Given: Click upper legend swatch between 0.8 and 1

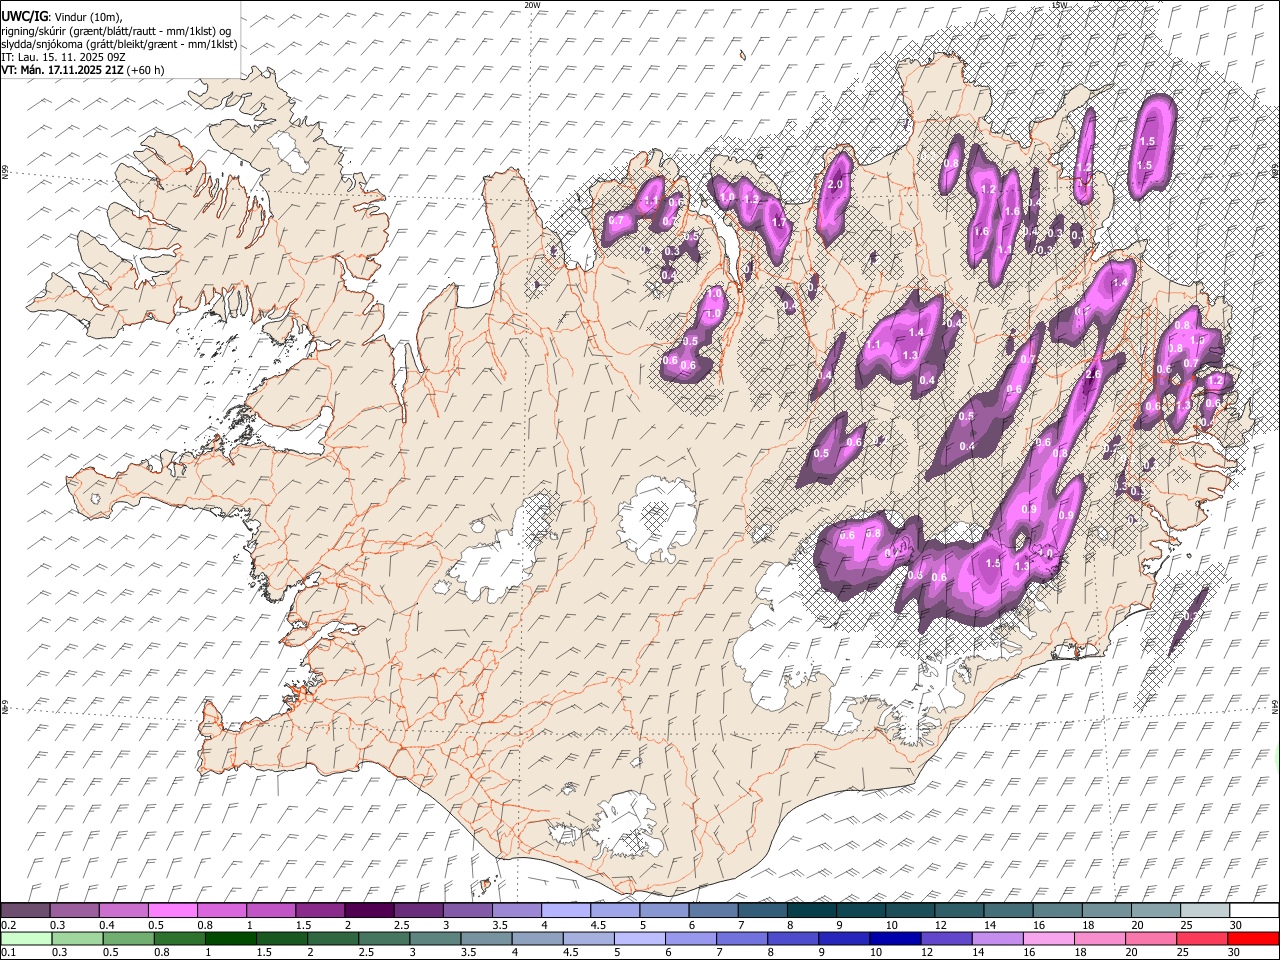Looking at the screenshot, I should [x=222, y=910].
